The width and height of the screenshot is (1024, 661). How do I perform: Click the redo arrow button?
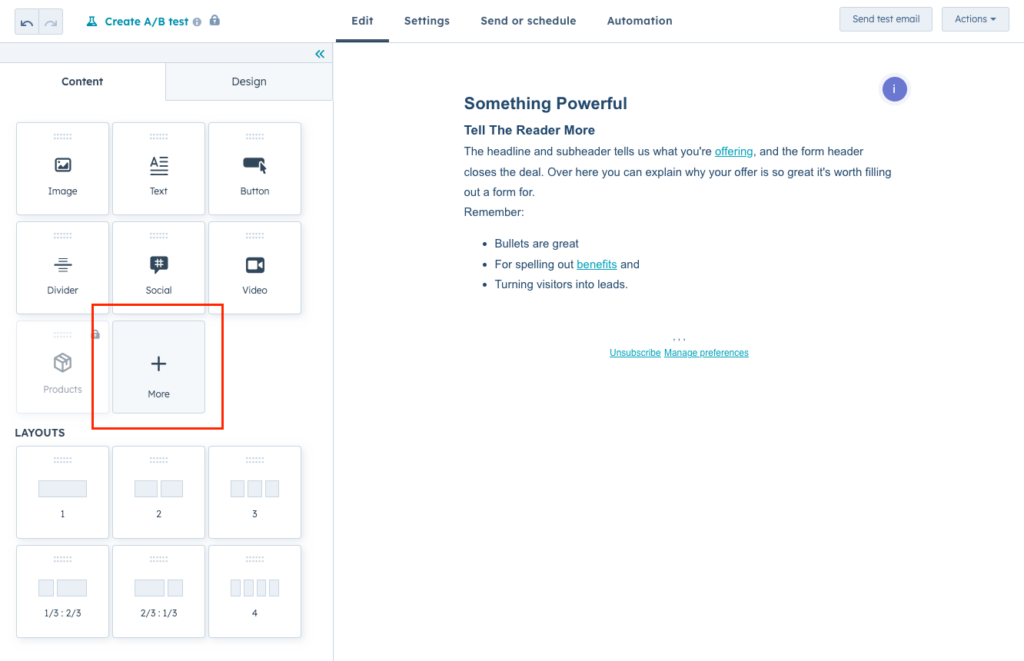(51, 22)
